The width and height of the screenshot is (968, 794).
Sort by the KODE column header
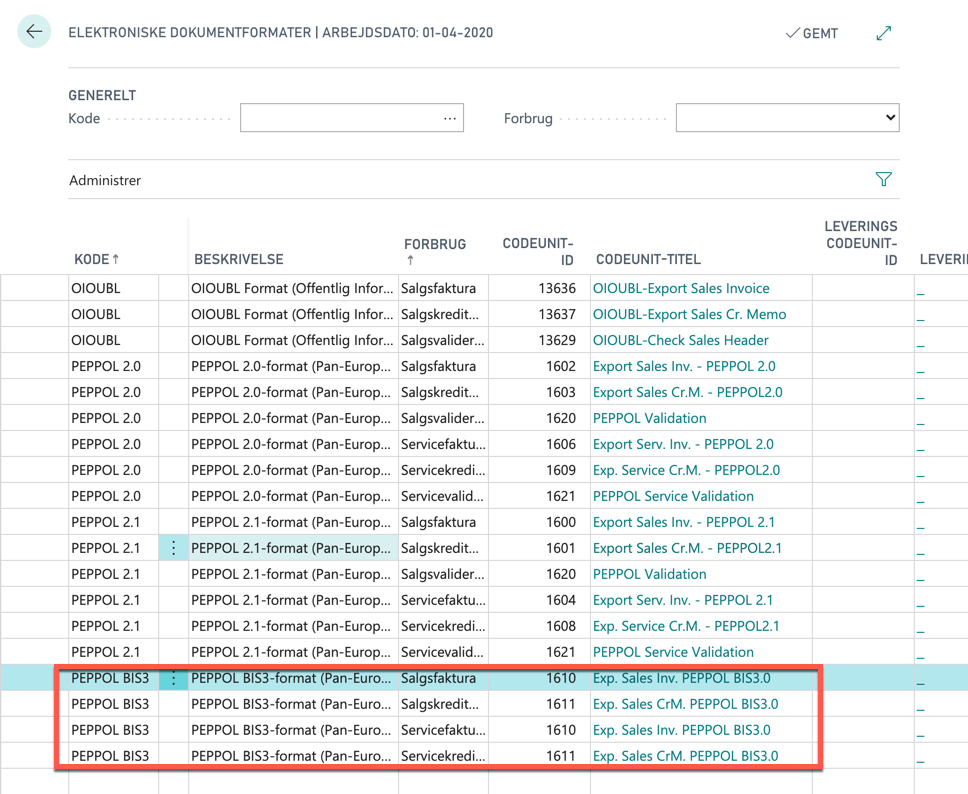[96, 259]
